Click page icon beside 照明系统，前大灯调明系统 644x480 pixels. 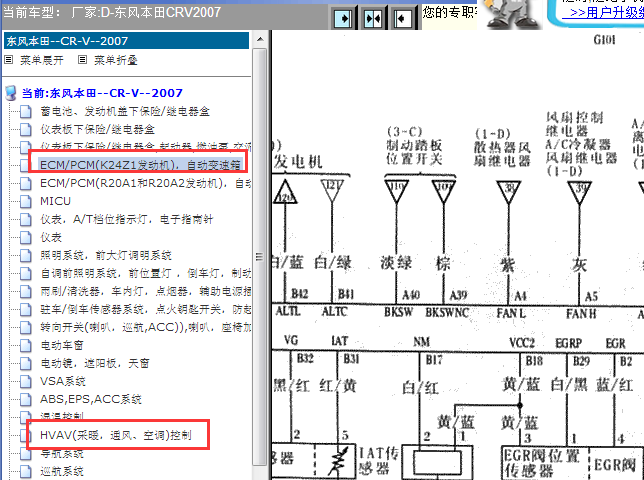[25, 255]
